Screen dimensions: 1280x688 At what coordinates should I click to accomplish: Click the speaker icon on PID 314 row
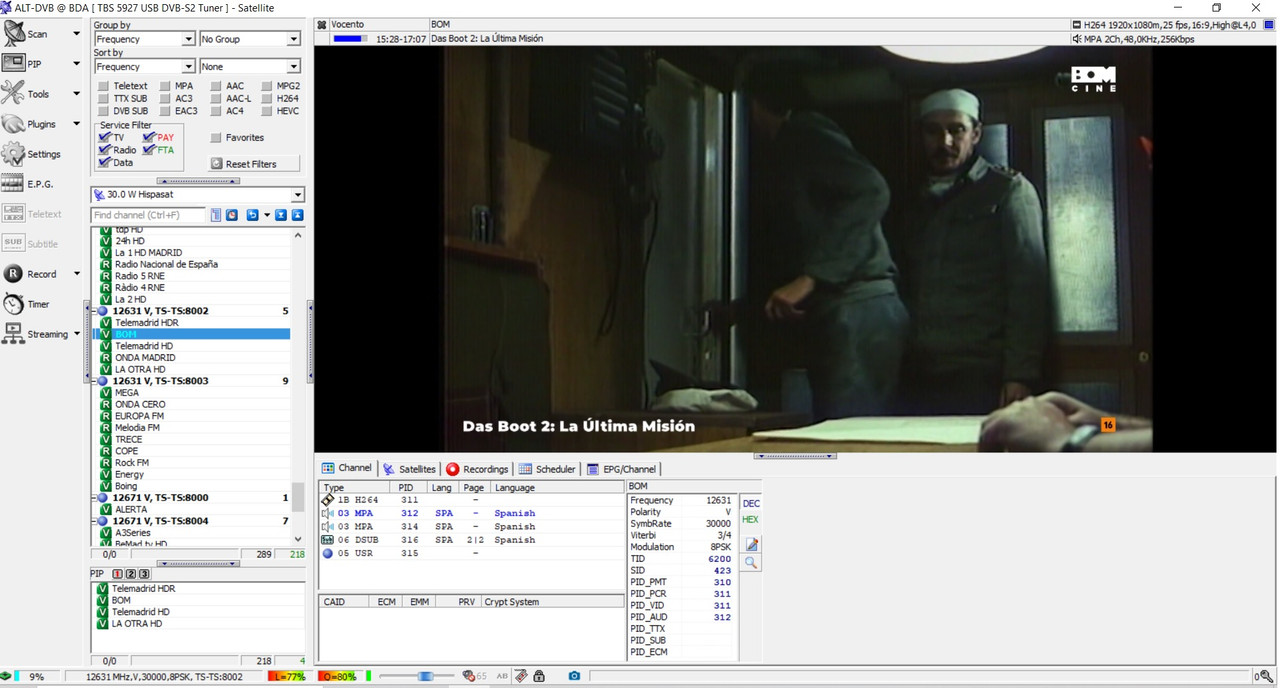(327, 526)
